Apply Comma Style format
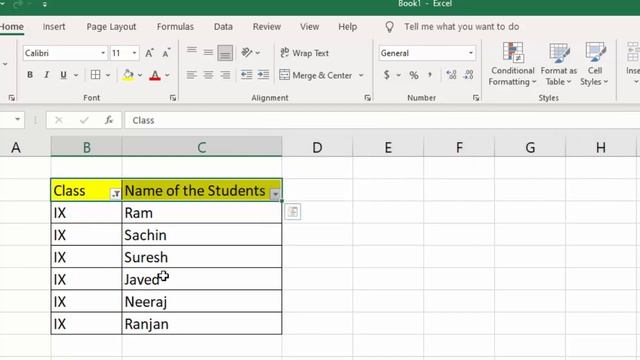640x360 pixels. (430, 75)
